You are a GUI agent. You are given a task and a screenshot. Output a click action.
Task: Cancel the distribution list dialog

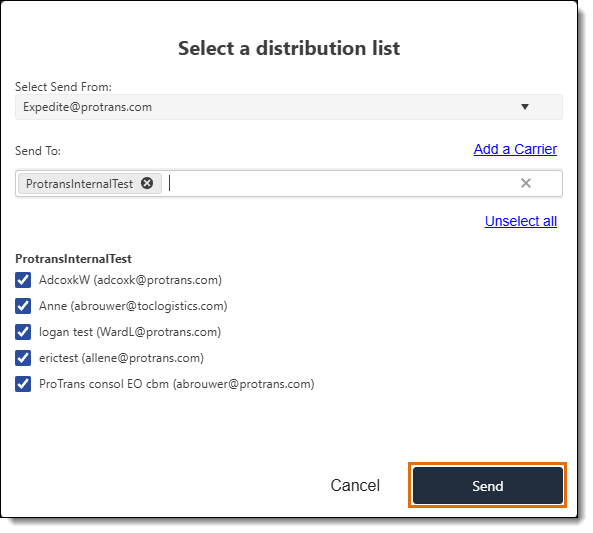click(x=355, y=485)
